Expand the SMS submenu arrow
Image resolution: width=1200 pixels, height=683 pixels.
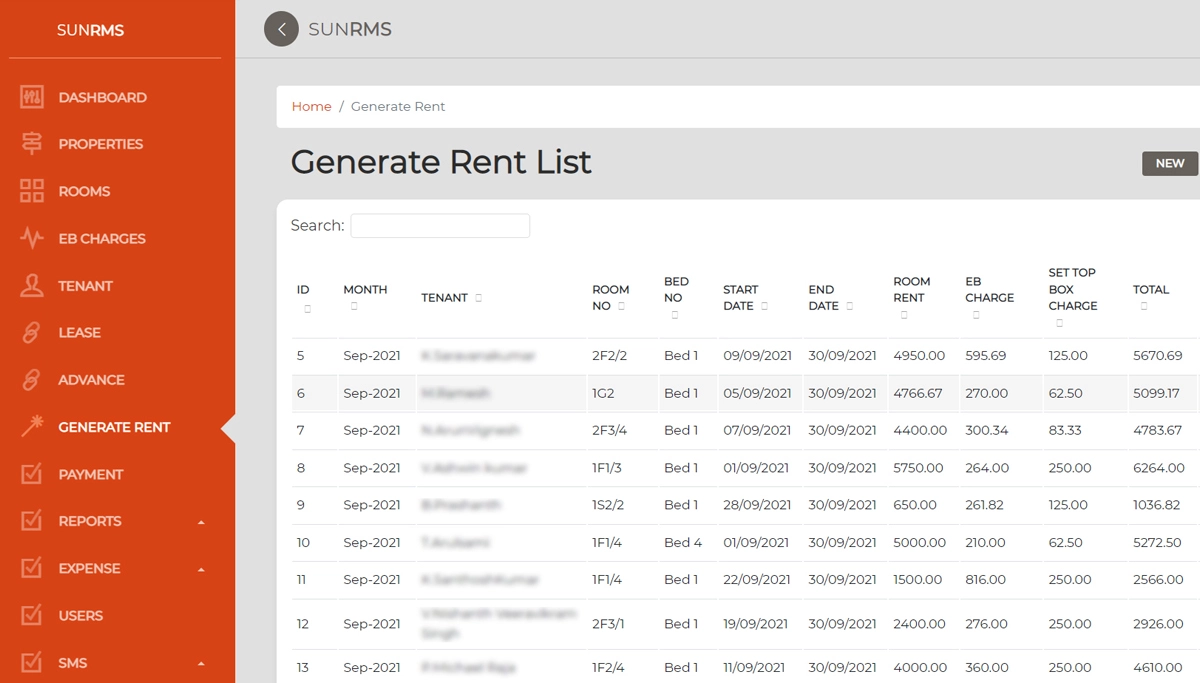pyautogui.click(x=201, y=663)
